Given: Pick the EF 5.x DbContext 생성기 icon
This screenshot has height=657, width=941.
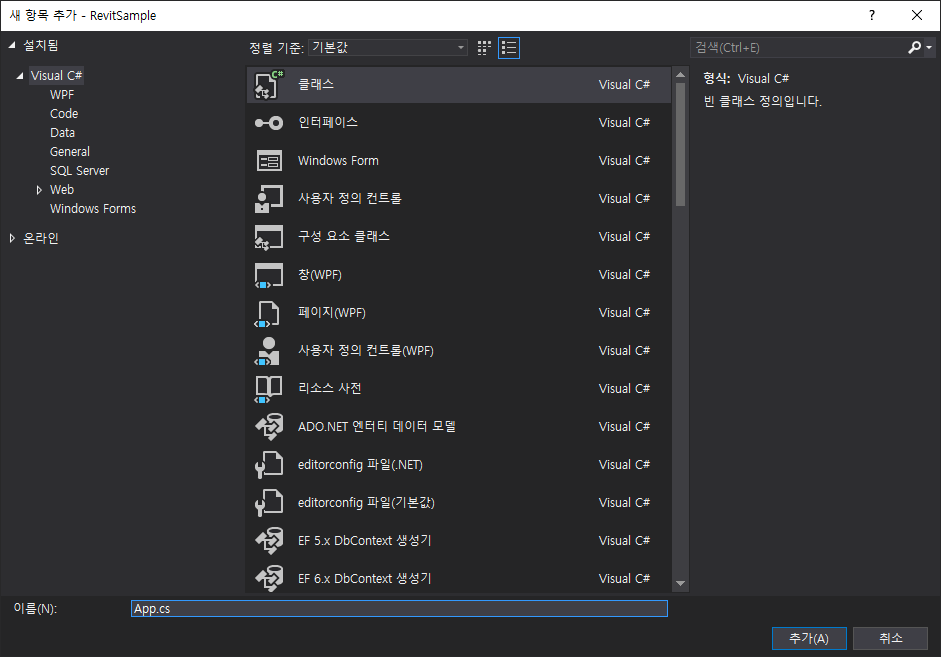Looking at the screenshot, I should 269,541.
